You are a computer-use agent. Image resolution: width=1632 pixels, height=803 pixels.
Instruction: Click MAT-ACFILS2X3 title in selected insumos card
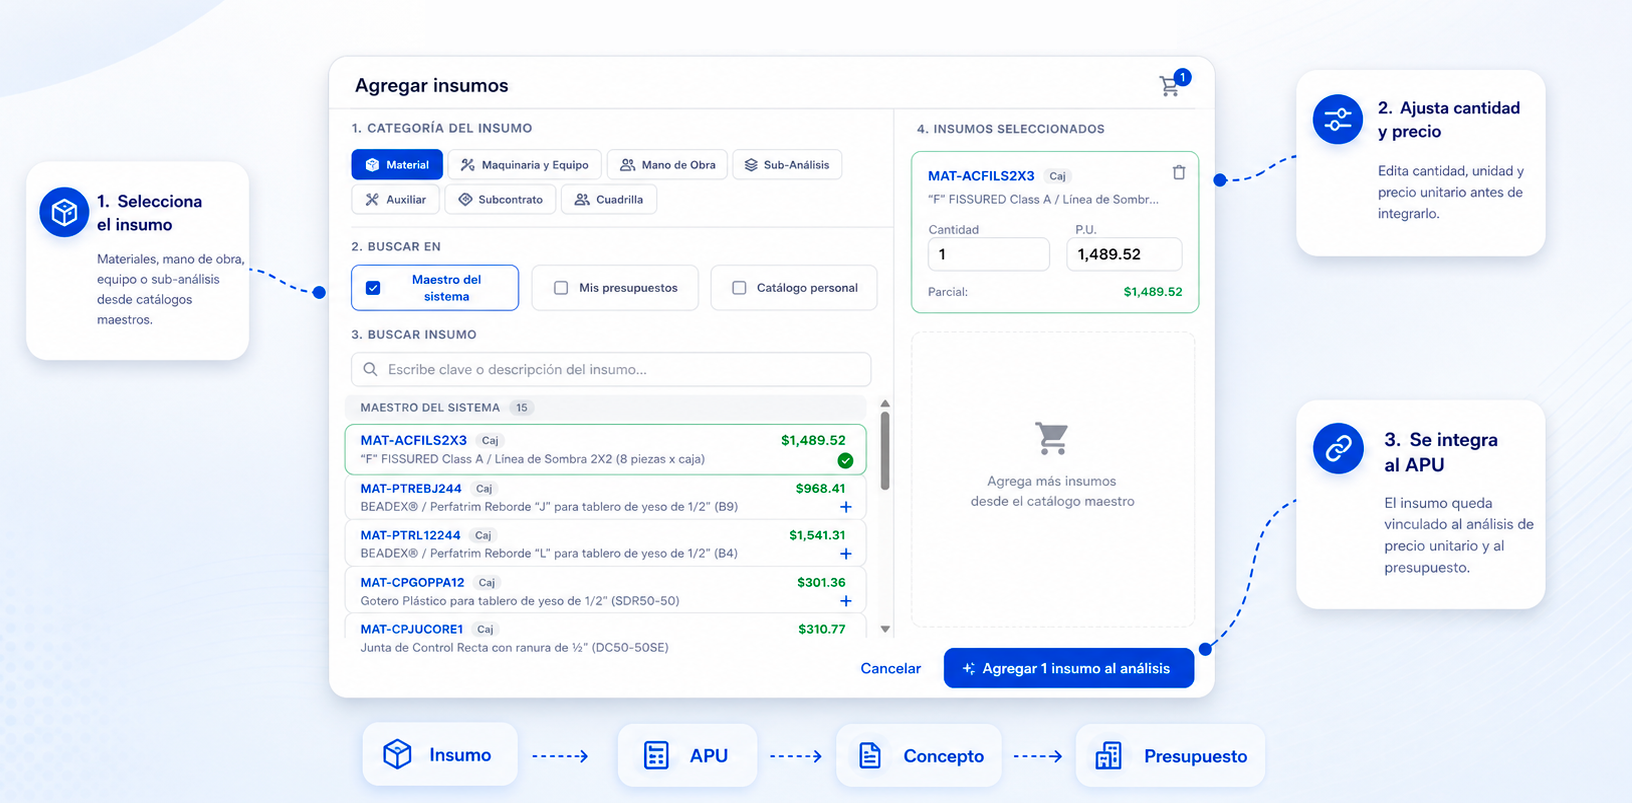point(981,176)
